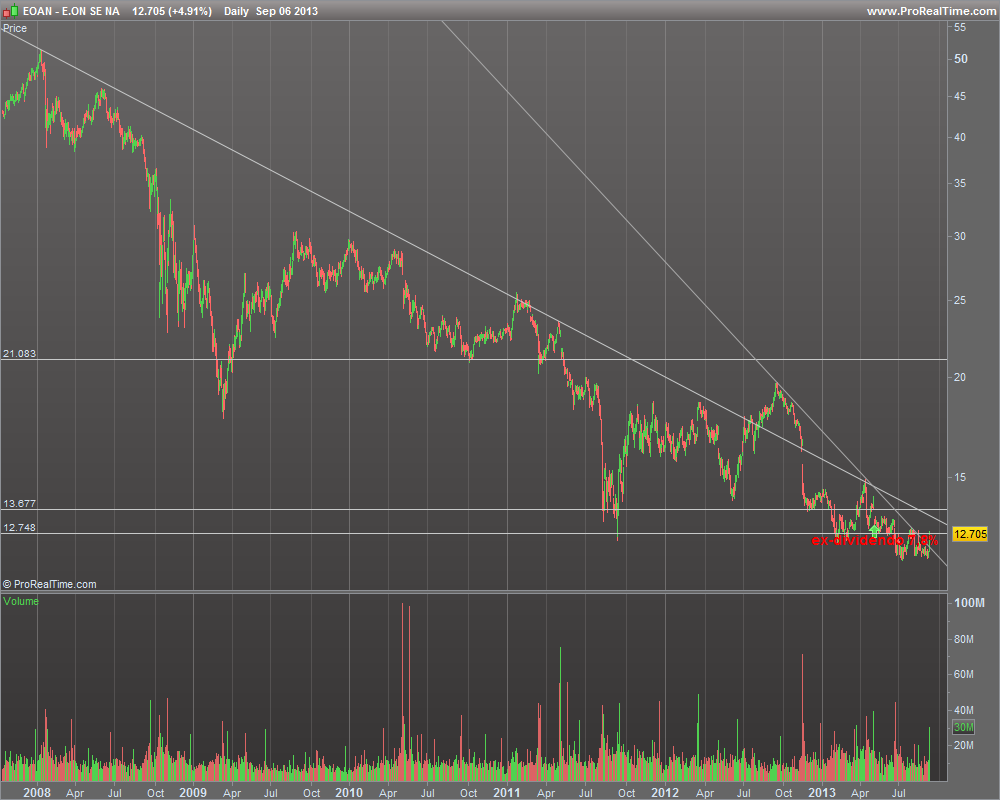Click the 100M level on volume scale
The image size is (1000, 800).
969,603
